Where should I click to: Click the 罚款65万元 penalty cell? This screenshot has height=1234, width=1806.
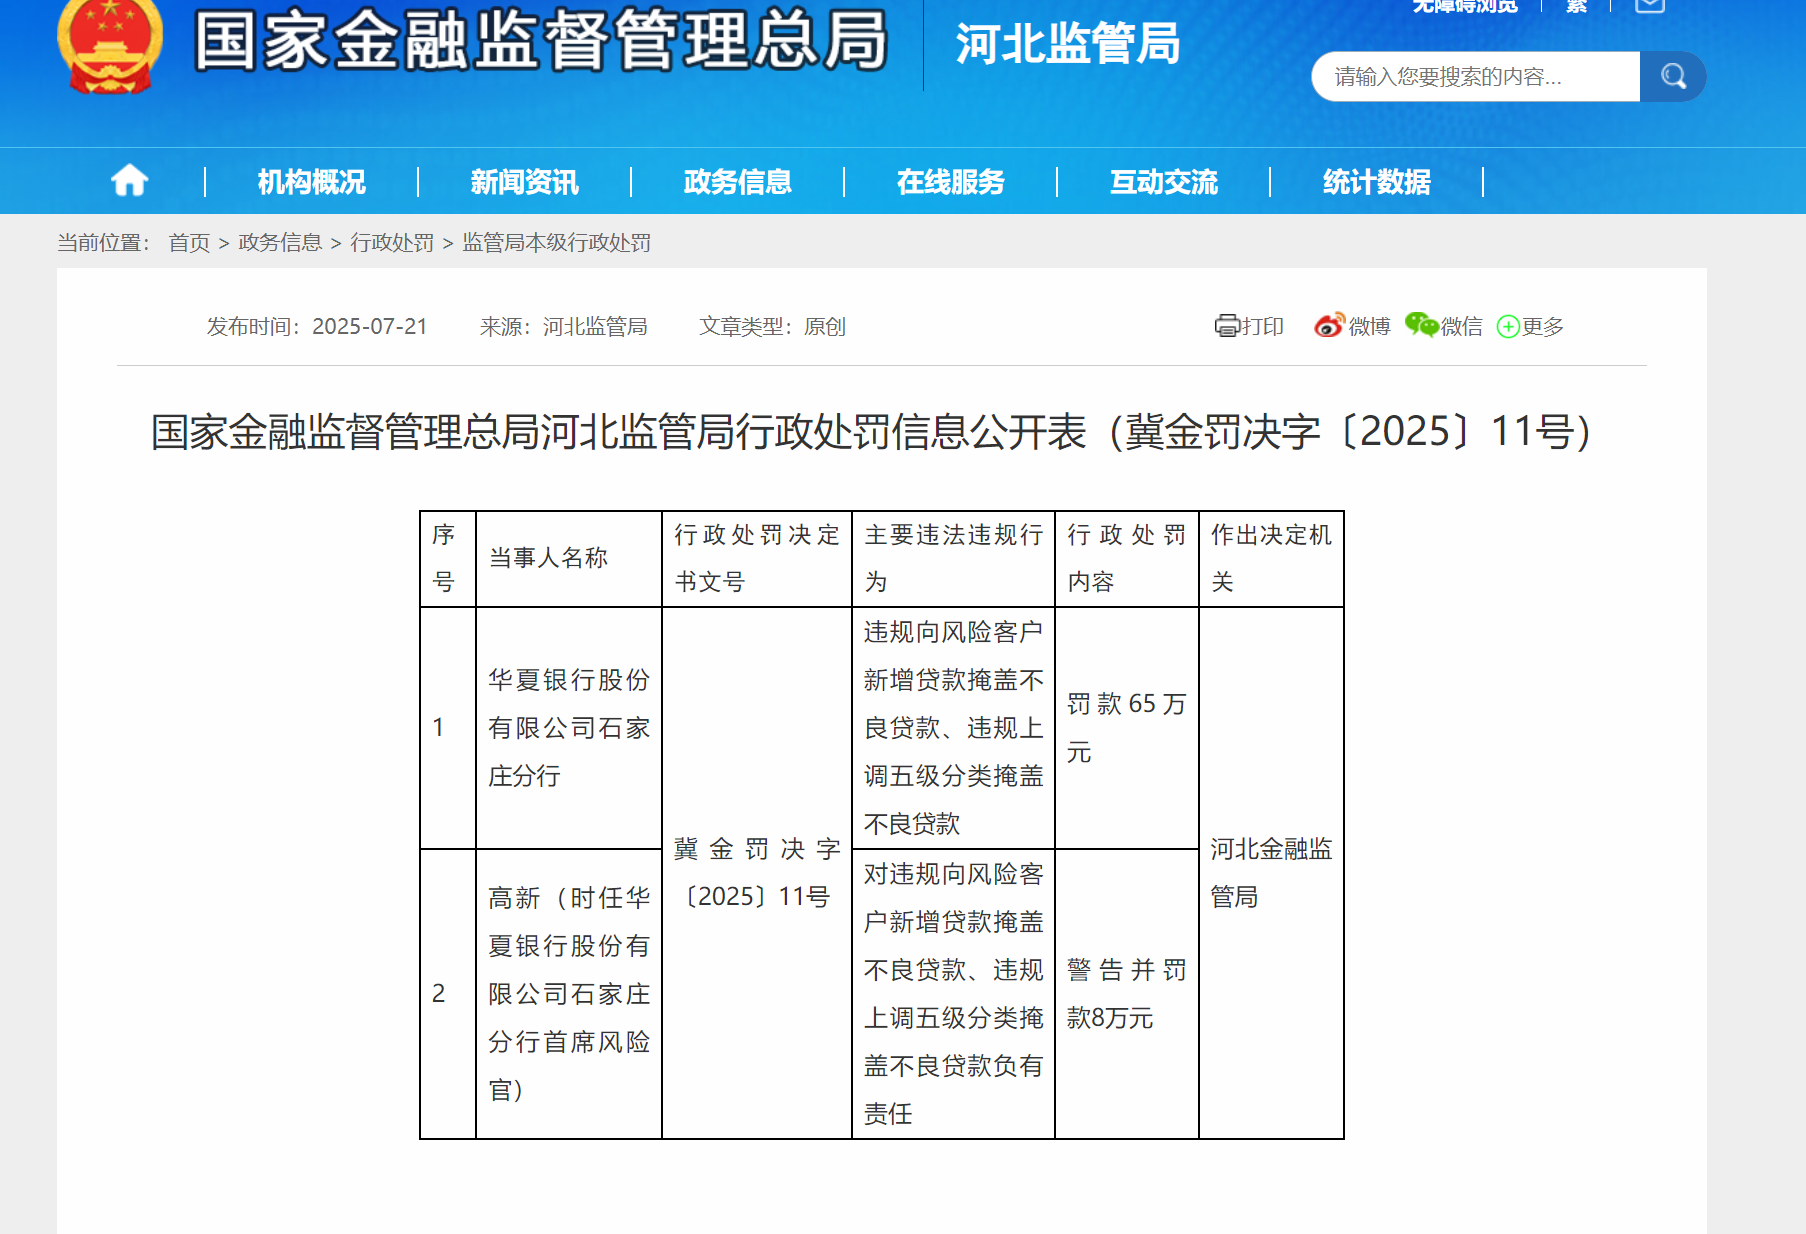pyautogui.click(x=1126, y=728)
